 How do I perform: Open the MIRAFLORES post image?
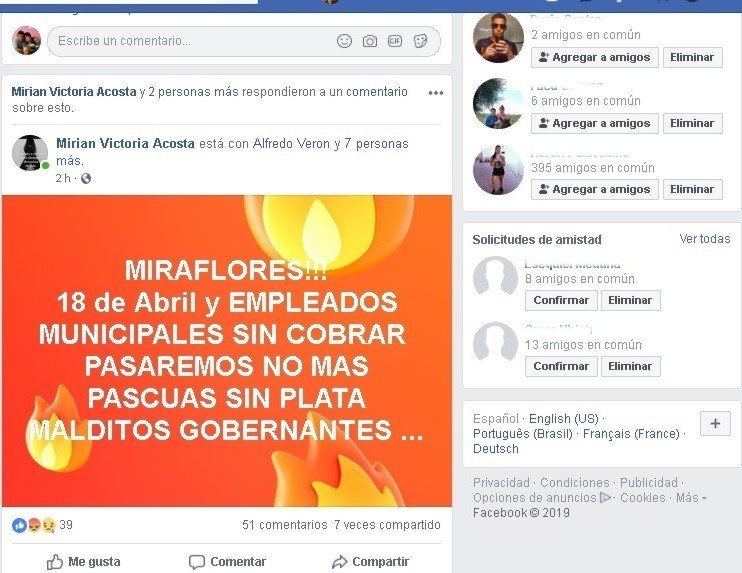click(x=227, y=351)
